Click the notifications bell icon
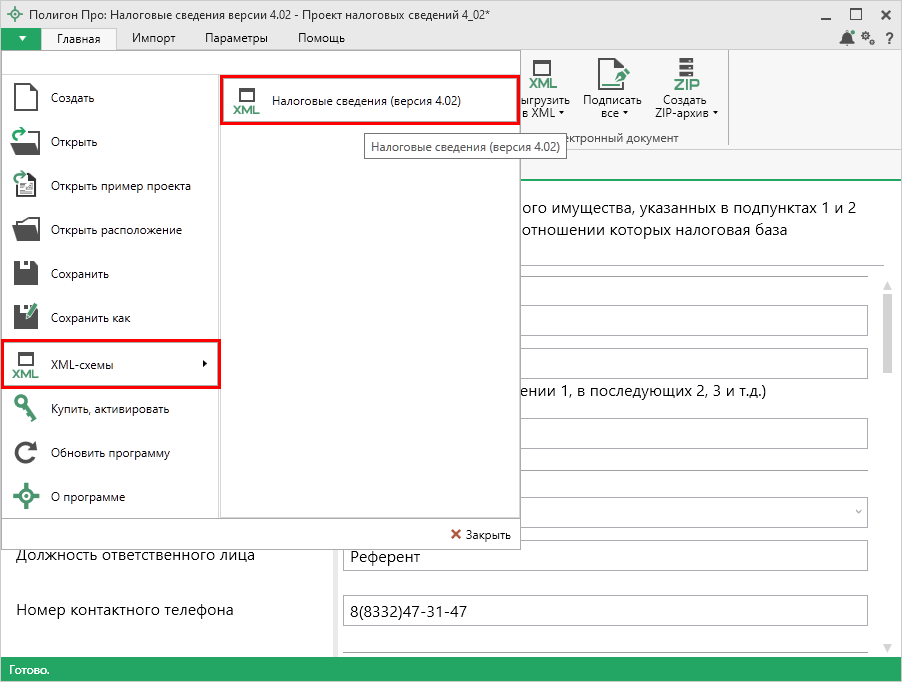 click(x=847, y=38)
